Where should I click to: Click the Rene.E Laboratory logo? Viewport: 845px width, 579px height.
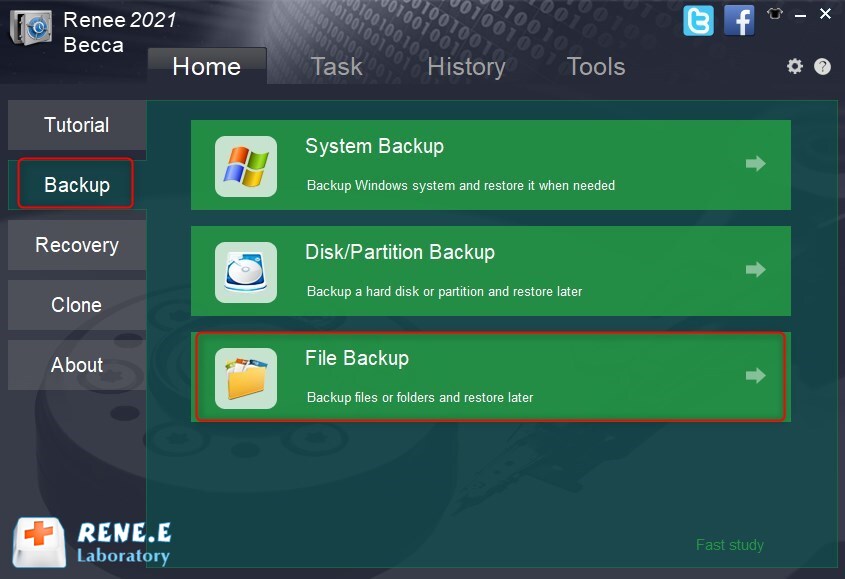[x=92, y=542]
